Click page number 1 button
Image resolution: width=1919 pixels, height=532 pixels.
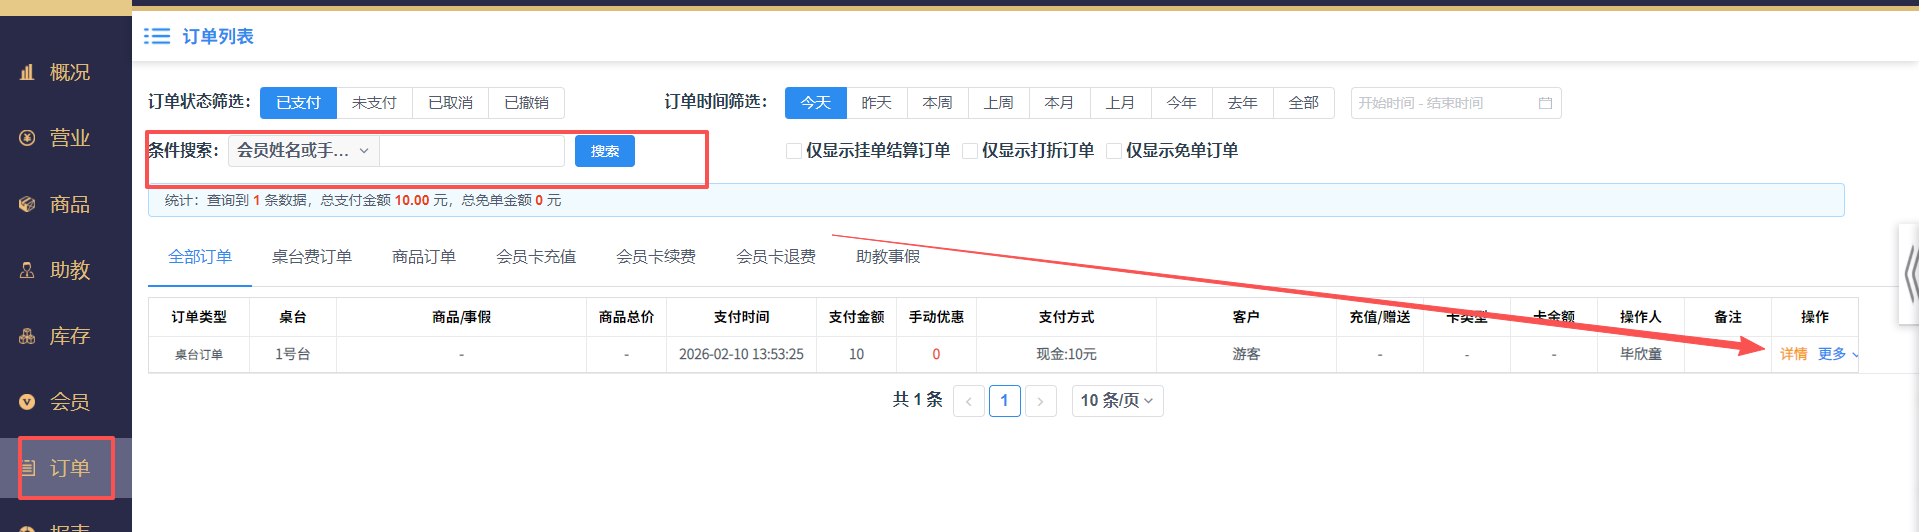click(x=1005, y=401)
